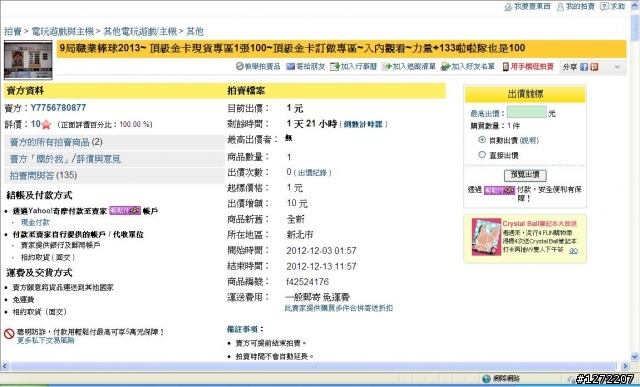Click the 電玩遊戲與主機 breadcrumb link
The height and width of the screenshot is (387, 640).
tap(62, 31)
